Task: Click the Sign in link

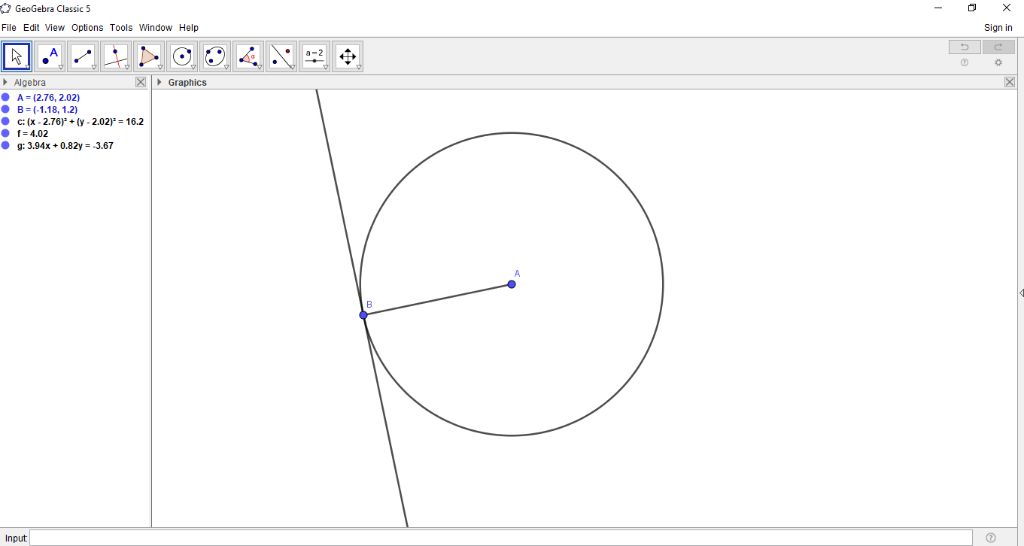Action: (x=998, y=27)
